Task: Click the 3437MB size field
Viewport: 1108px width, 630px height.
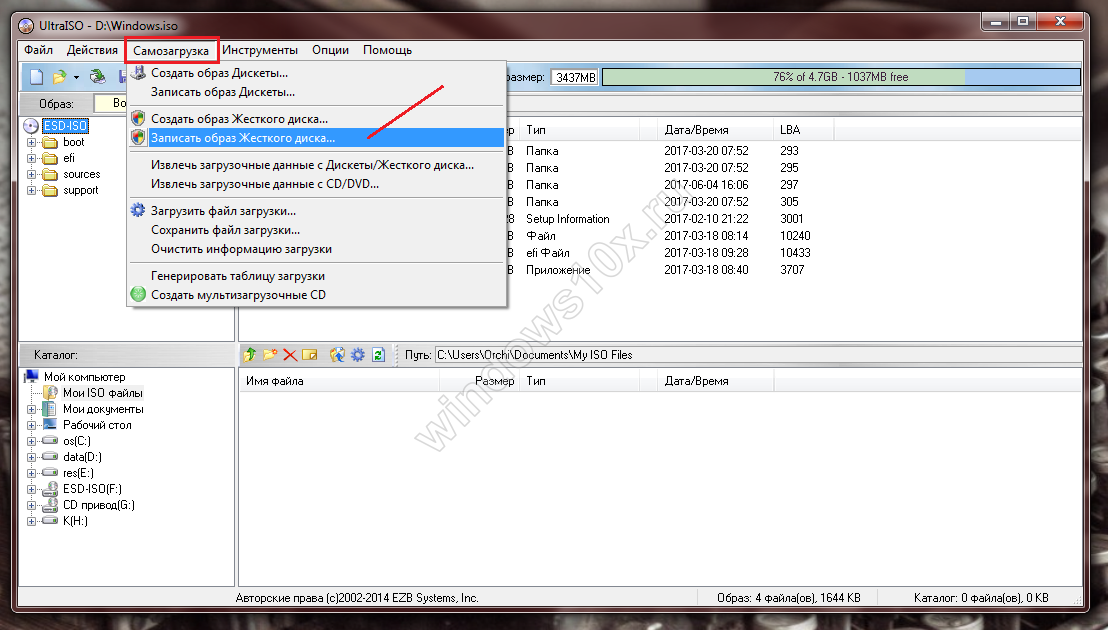Action: click(575, 77)
